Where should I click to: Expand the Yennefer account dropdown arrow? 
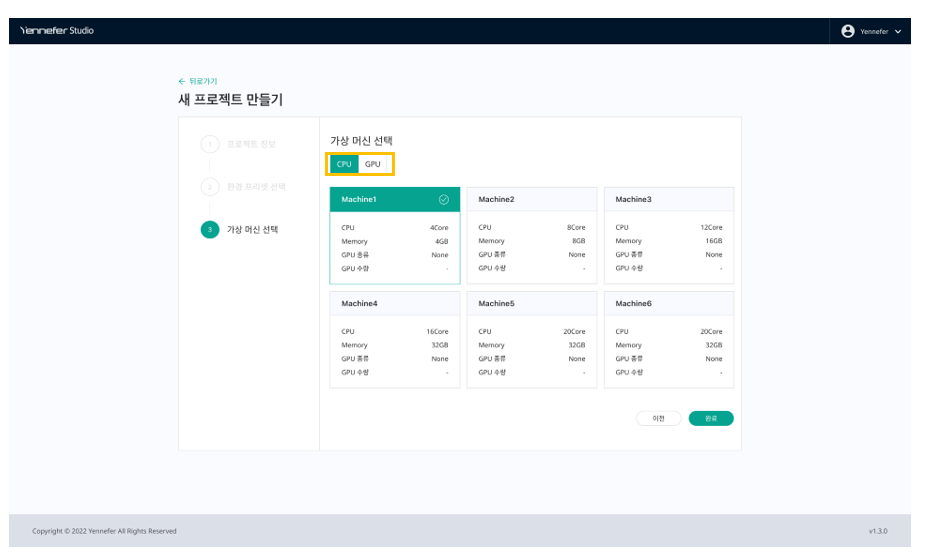tap(898, 32)
